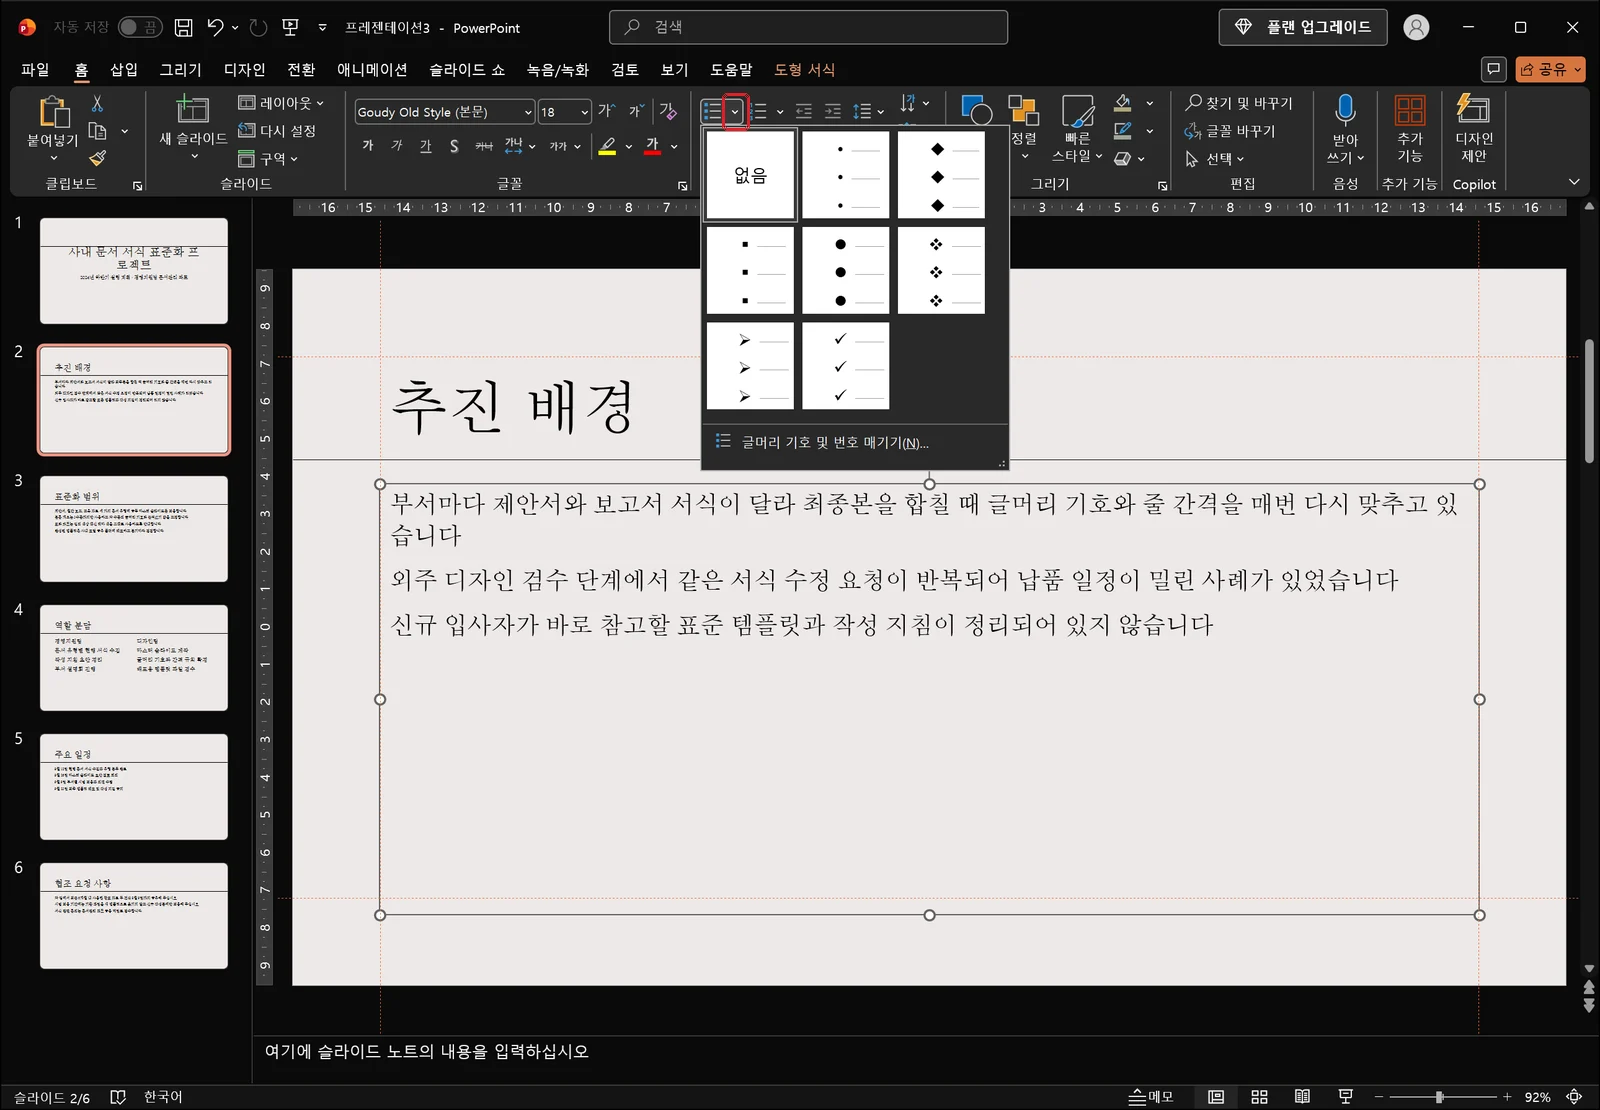Toggle AutoSave (자동 저장) switch
Image resolution: width=1600 pixels, height=1110 pixels.
coord(139,27)
